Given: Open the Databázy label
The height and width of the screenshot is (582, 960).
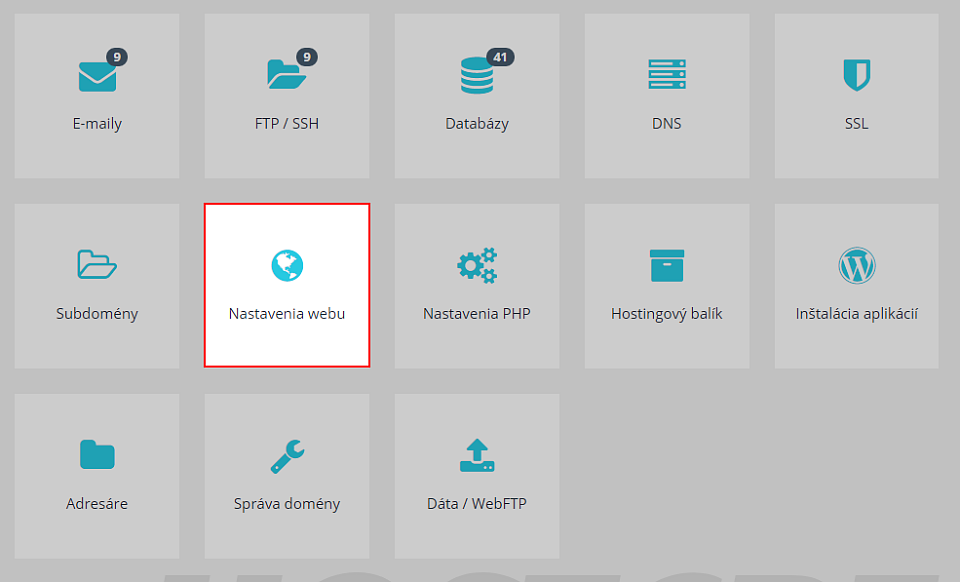Looking at the screenshot, I should coord(477,124).
